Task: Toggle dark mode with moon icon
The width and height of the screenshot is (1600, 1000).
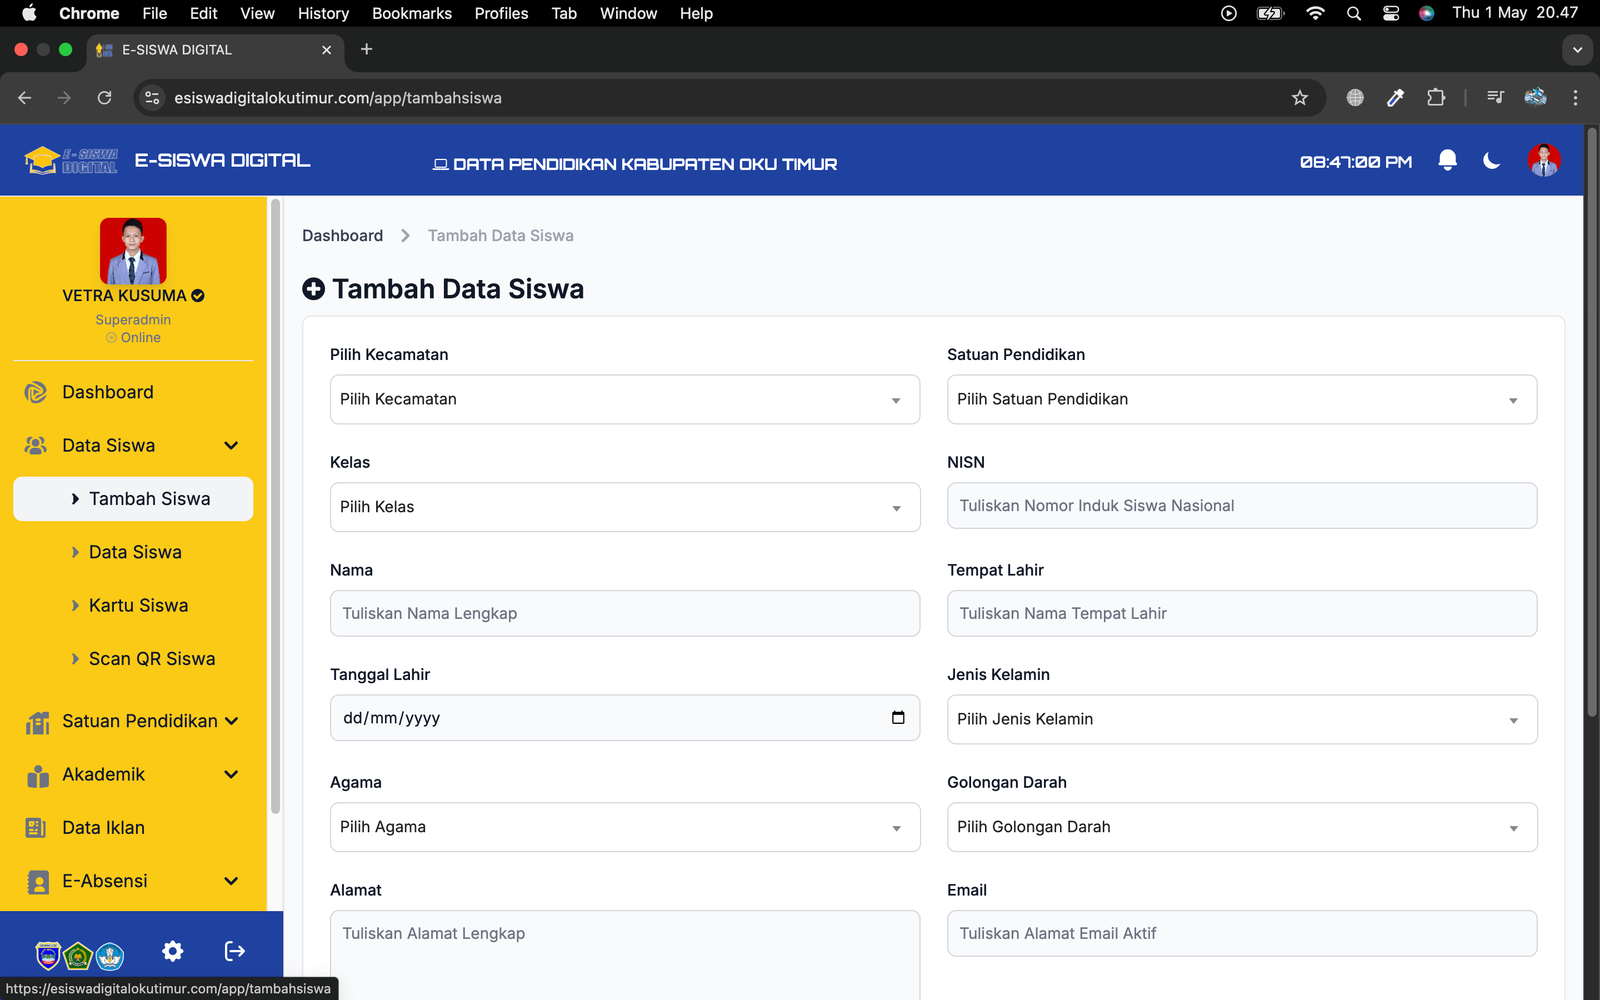Action: coord(1491,160)
